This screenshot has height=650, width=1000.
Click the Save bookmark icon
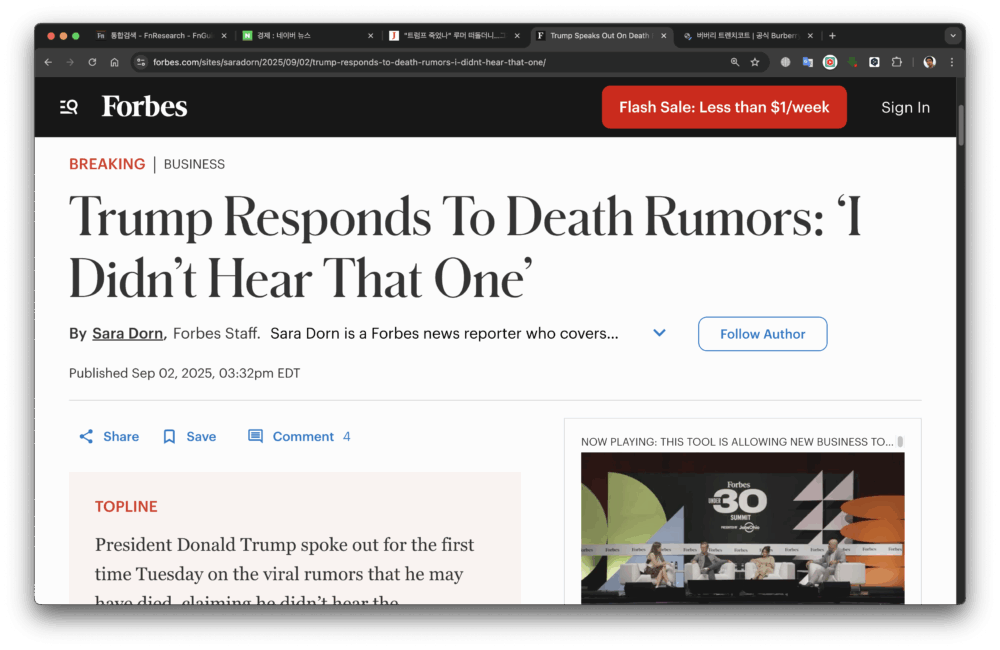point(169,436)
